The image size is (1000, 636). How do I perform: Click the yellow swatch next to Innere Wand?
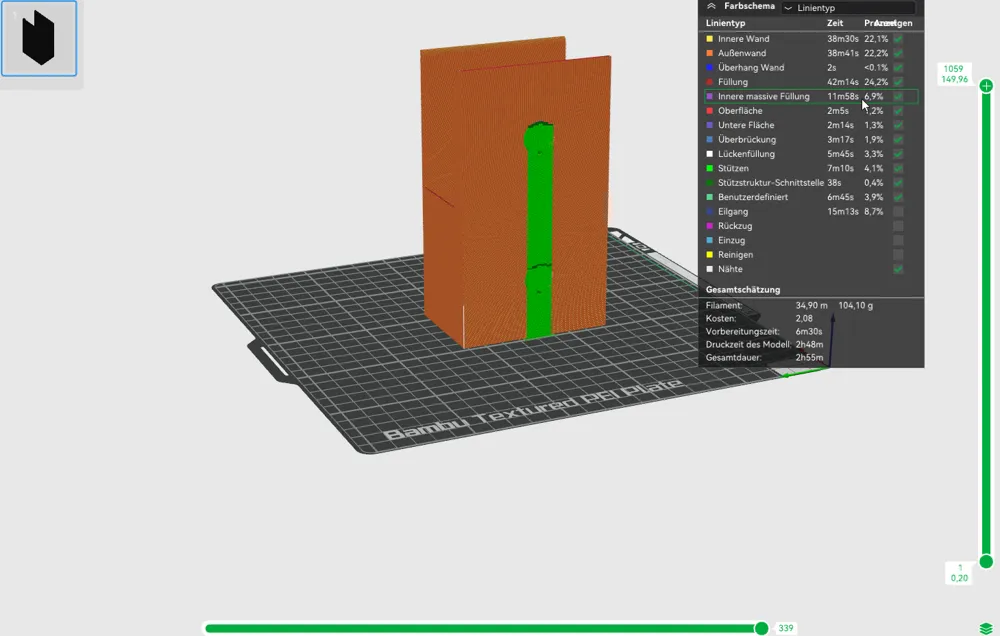tap(708, 39)
